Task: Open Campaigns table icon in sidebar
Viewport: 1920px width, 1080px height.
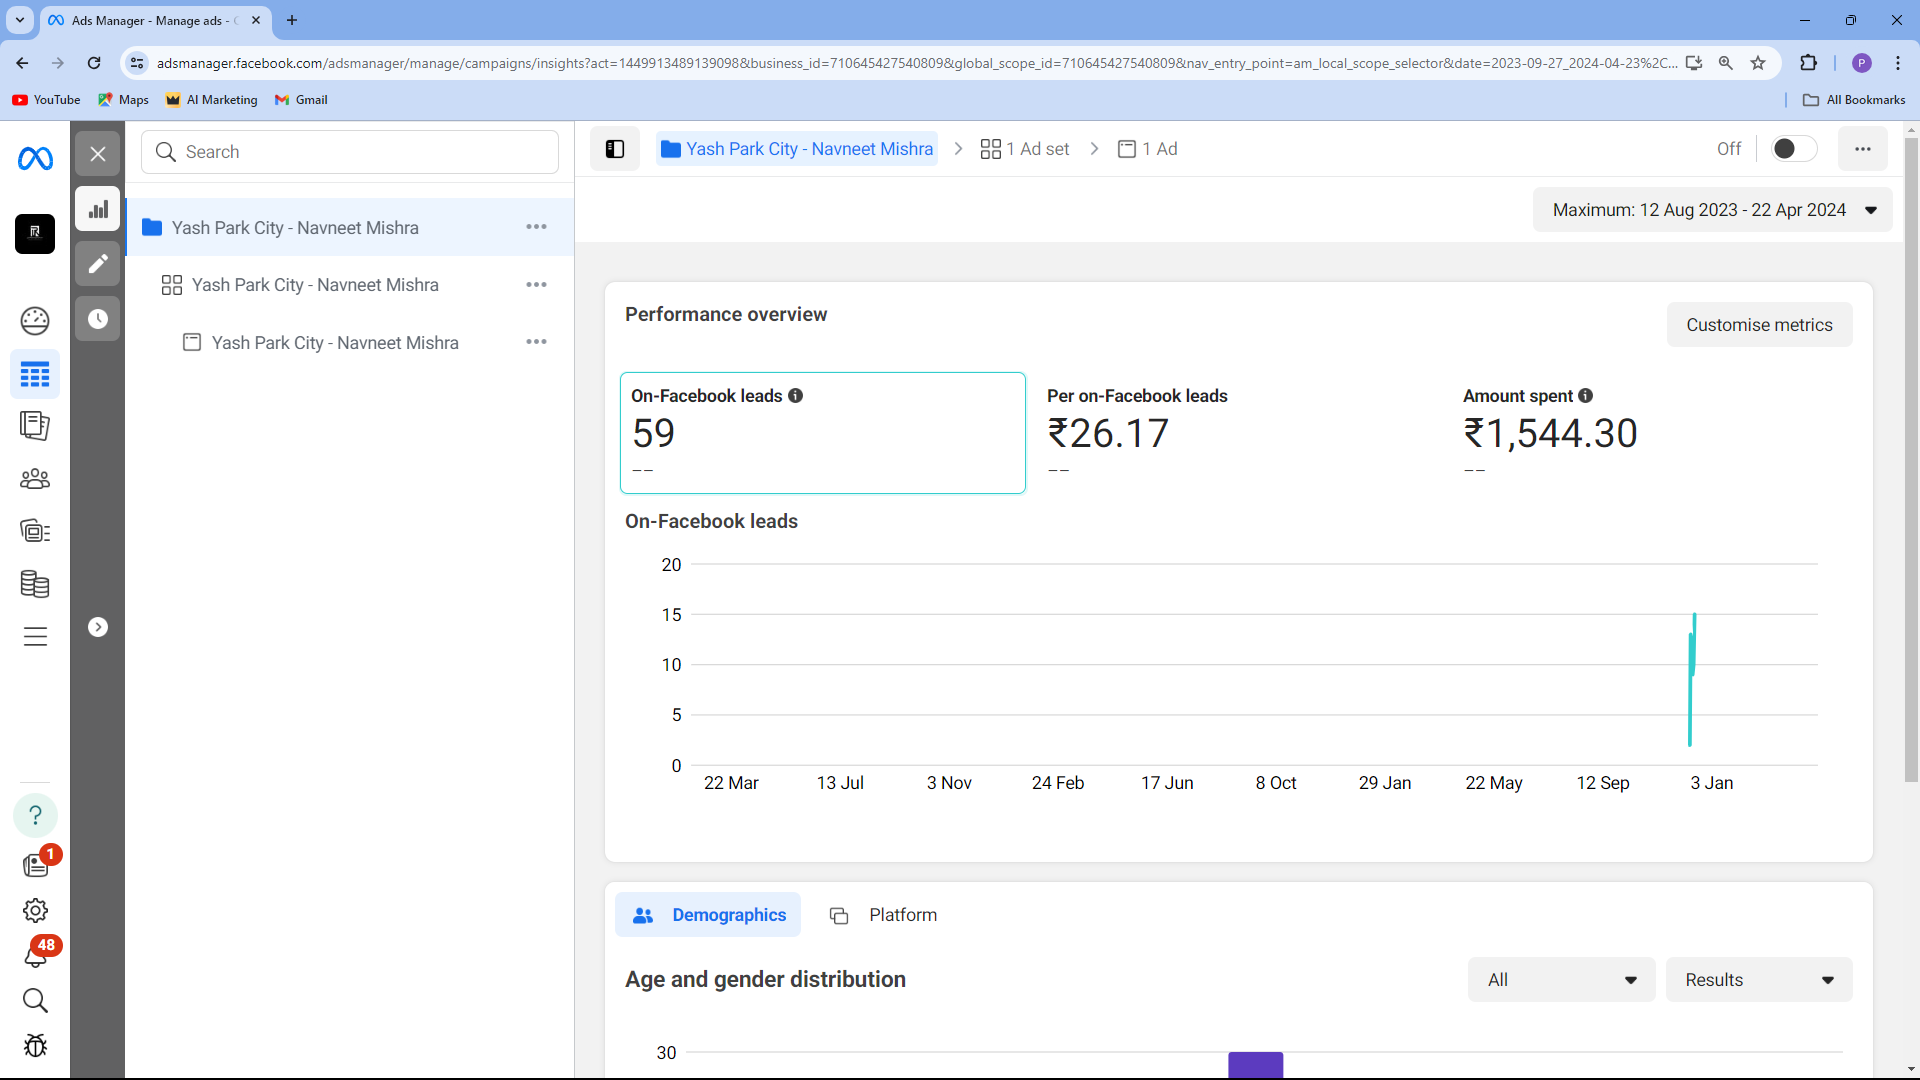Action: click(x=35, y=375)
